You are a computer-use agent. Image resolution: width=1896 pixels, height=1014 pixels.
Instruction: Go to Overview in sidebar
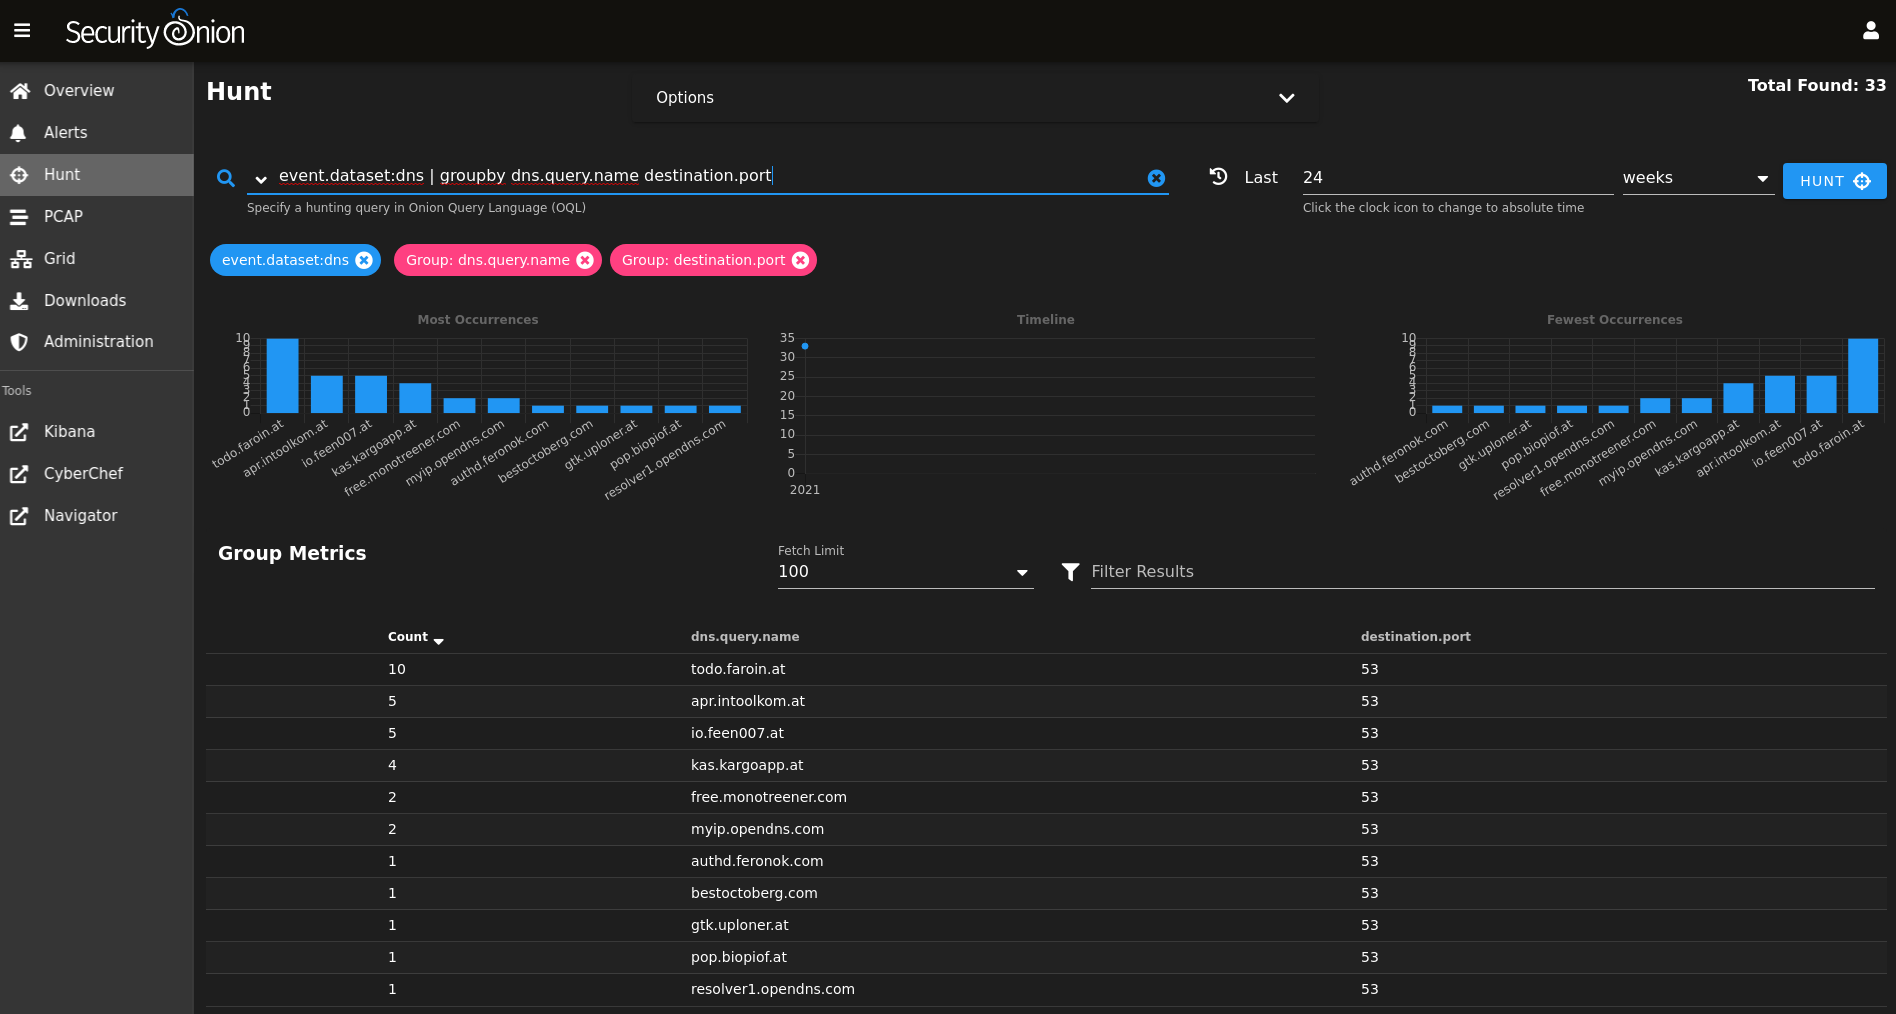pos(97,90)
